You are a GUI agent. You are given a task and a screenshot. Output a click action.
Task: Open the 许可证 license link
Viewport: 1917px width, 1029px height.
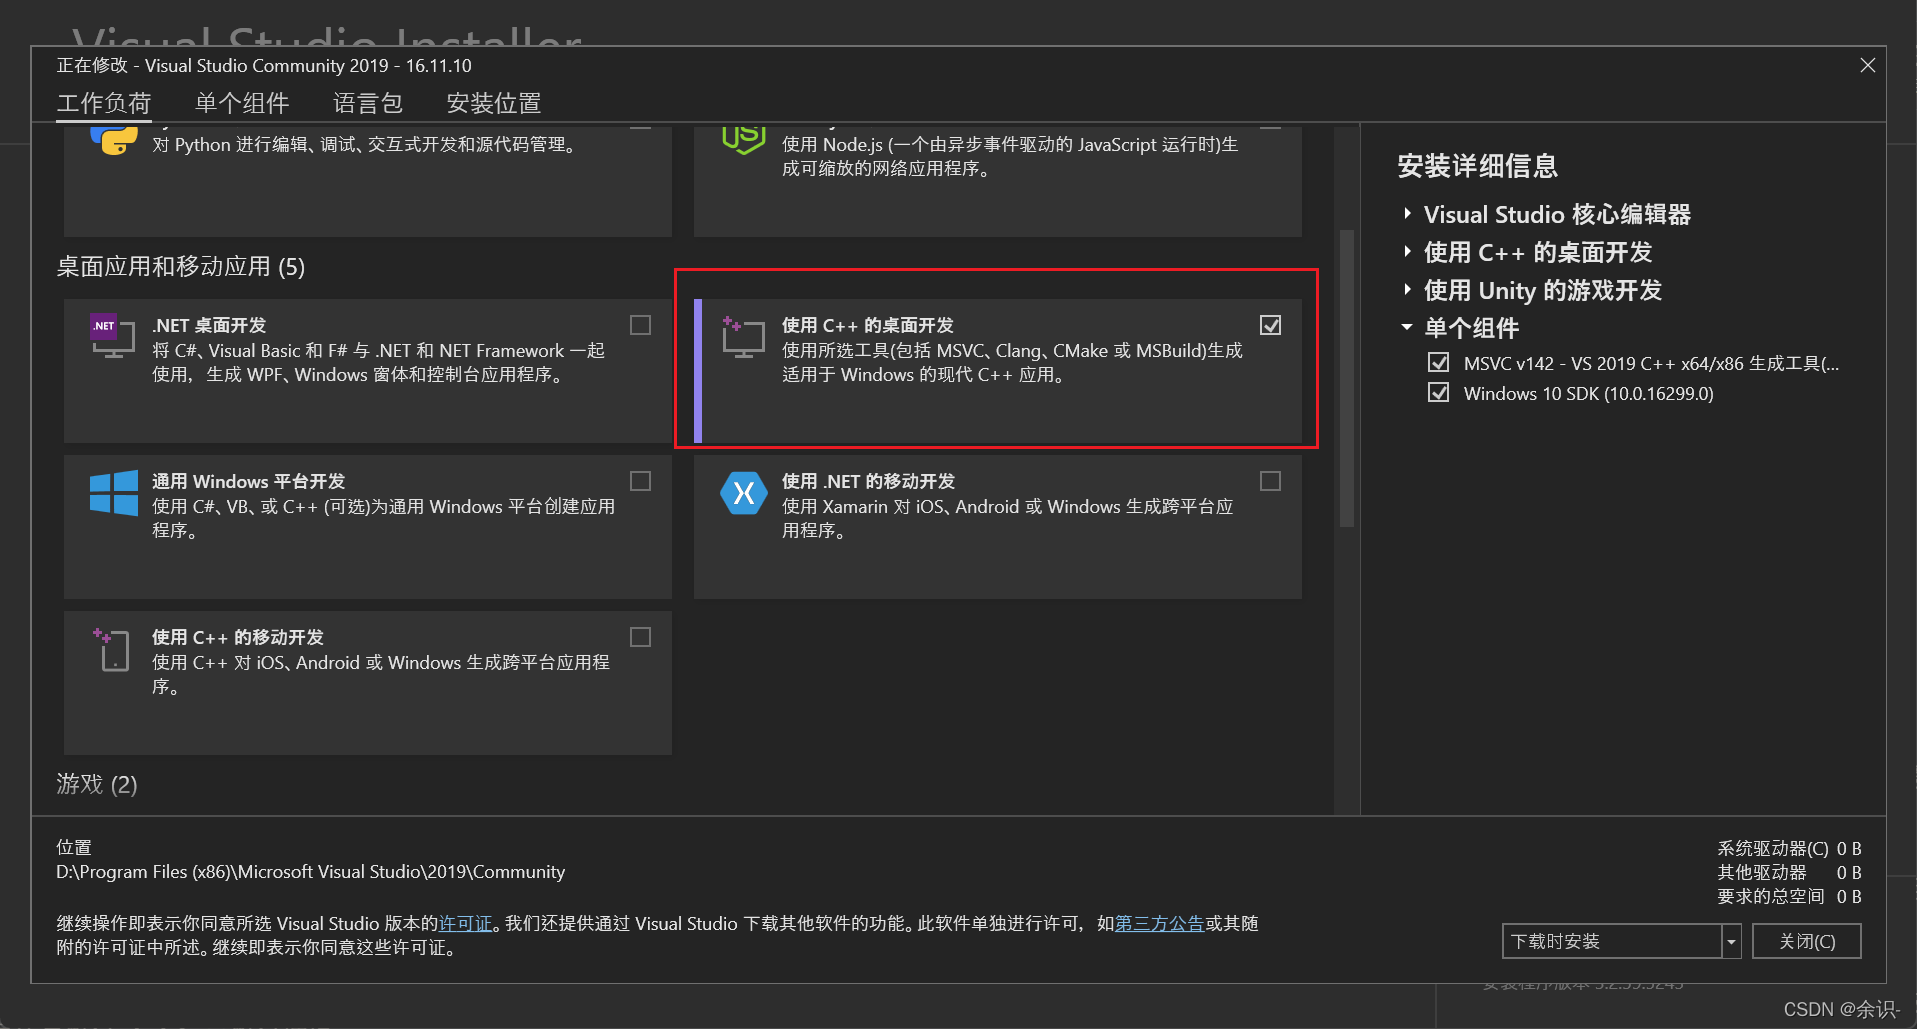pyautogui.click(x=466, y=923)
